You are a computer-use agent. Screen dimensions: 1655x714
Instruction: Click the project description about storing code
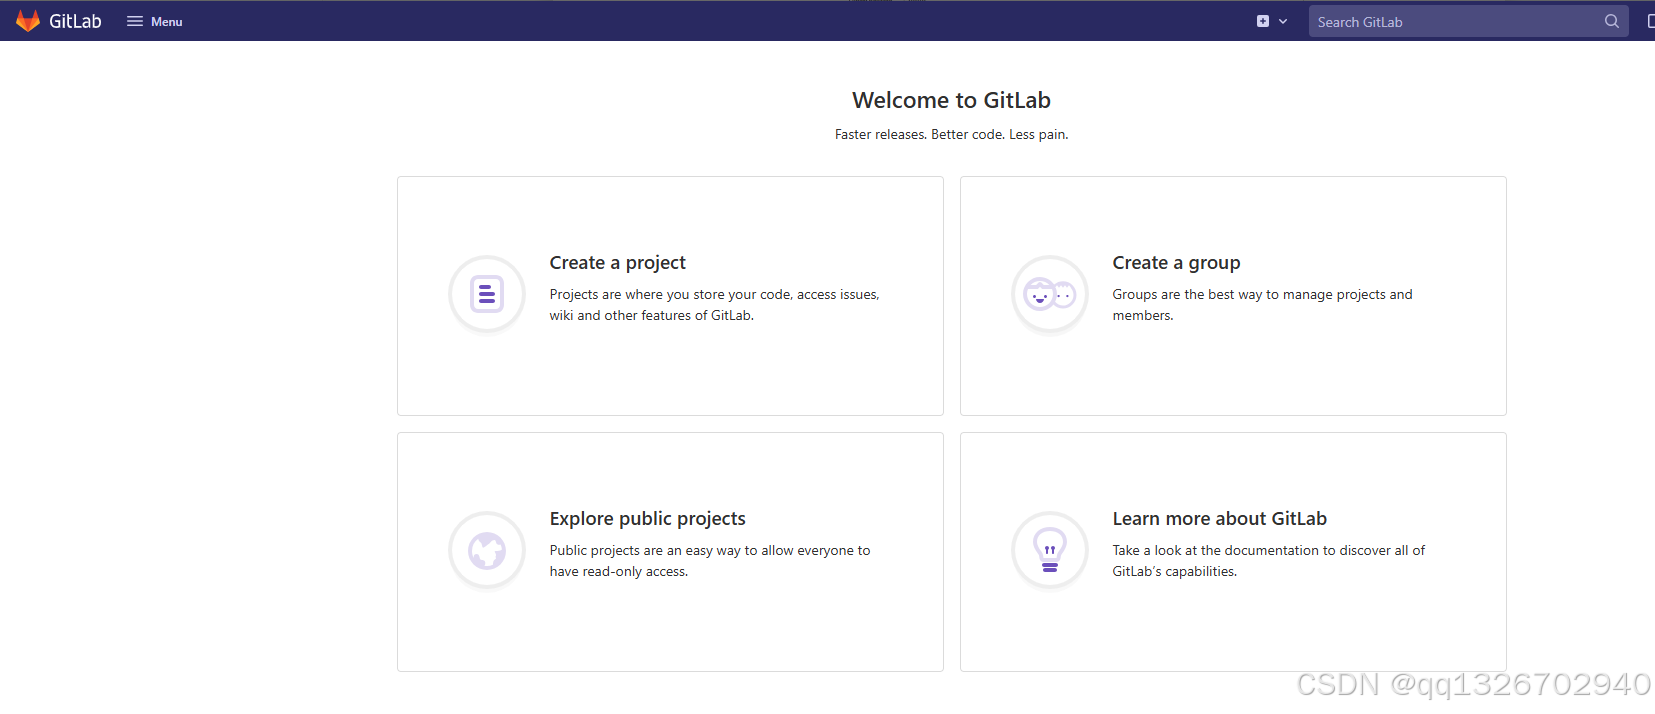pyautogui.click(x=714, y=305)
